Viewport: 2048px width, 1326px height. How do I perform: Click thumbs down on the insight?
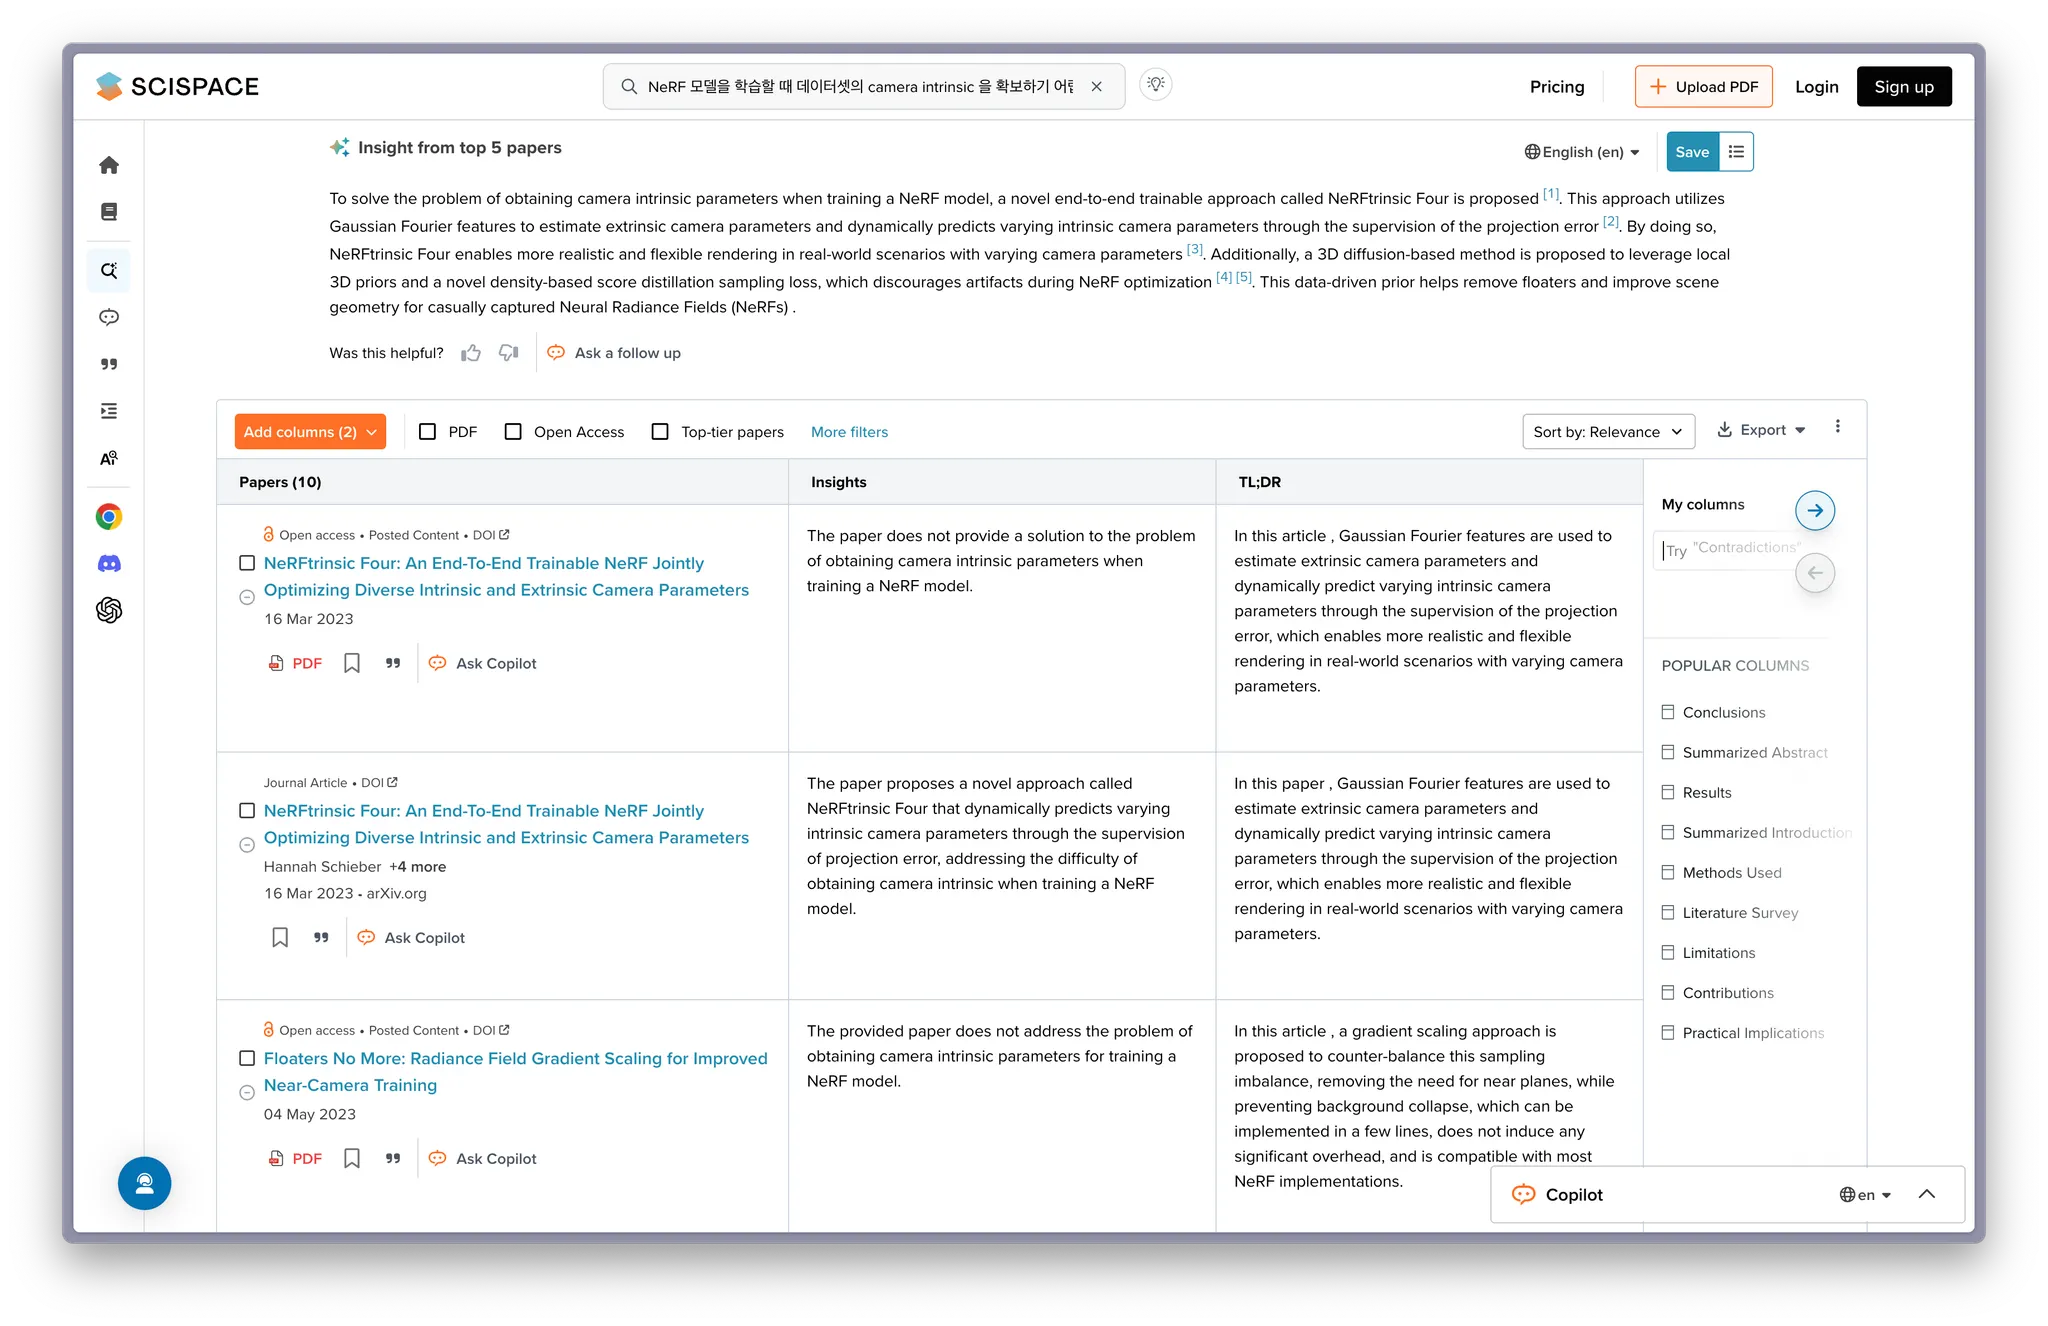tap(509, 353)
